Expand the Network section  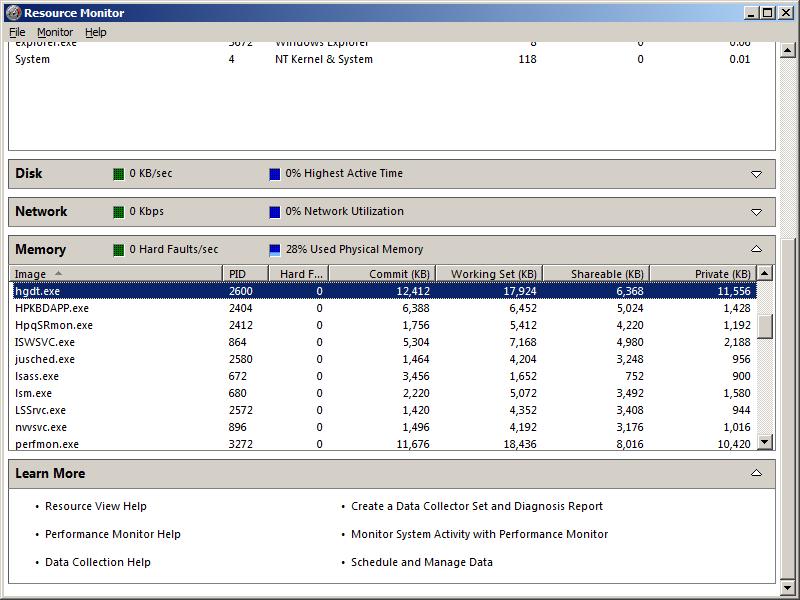coord(756,212)
